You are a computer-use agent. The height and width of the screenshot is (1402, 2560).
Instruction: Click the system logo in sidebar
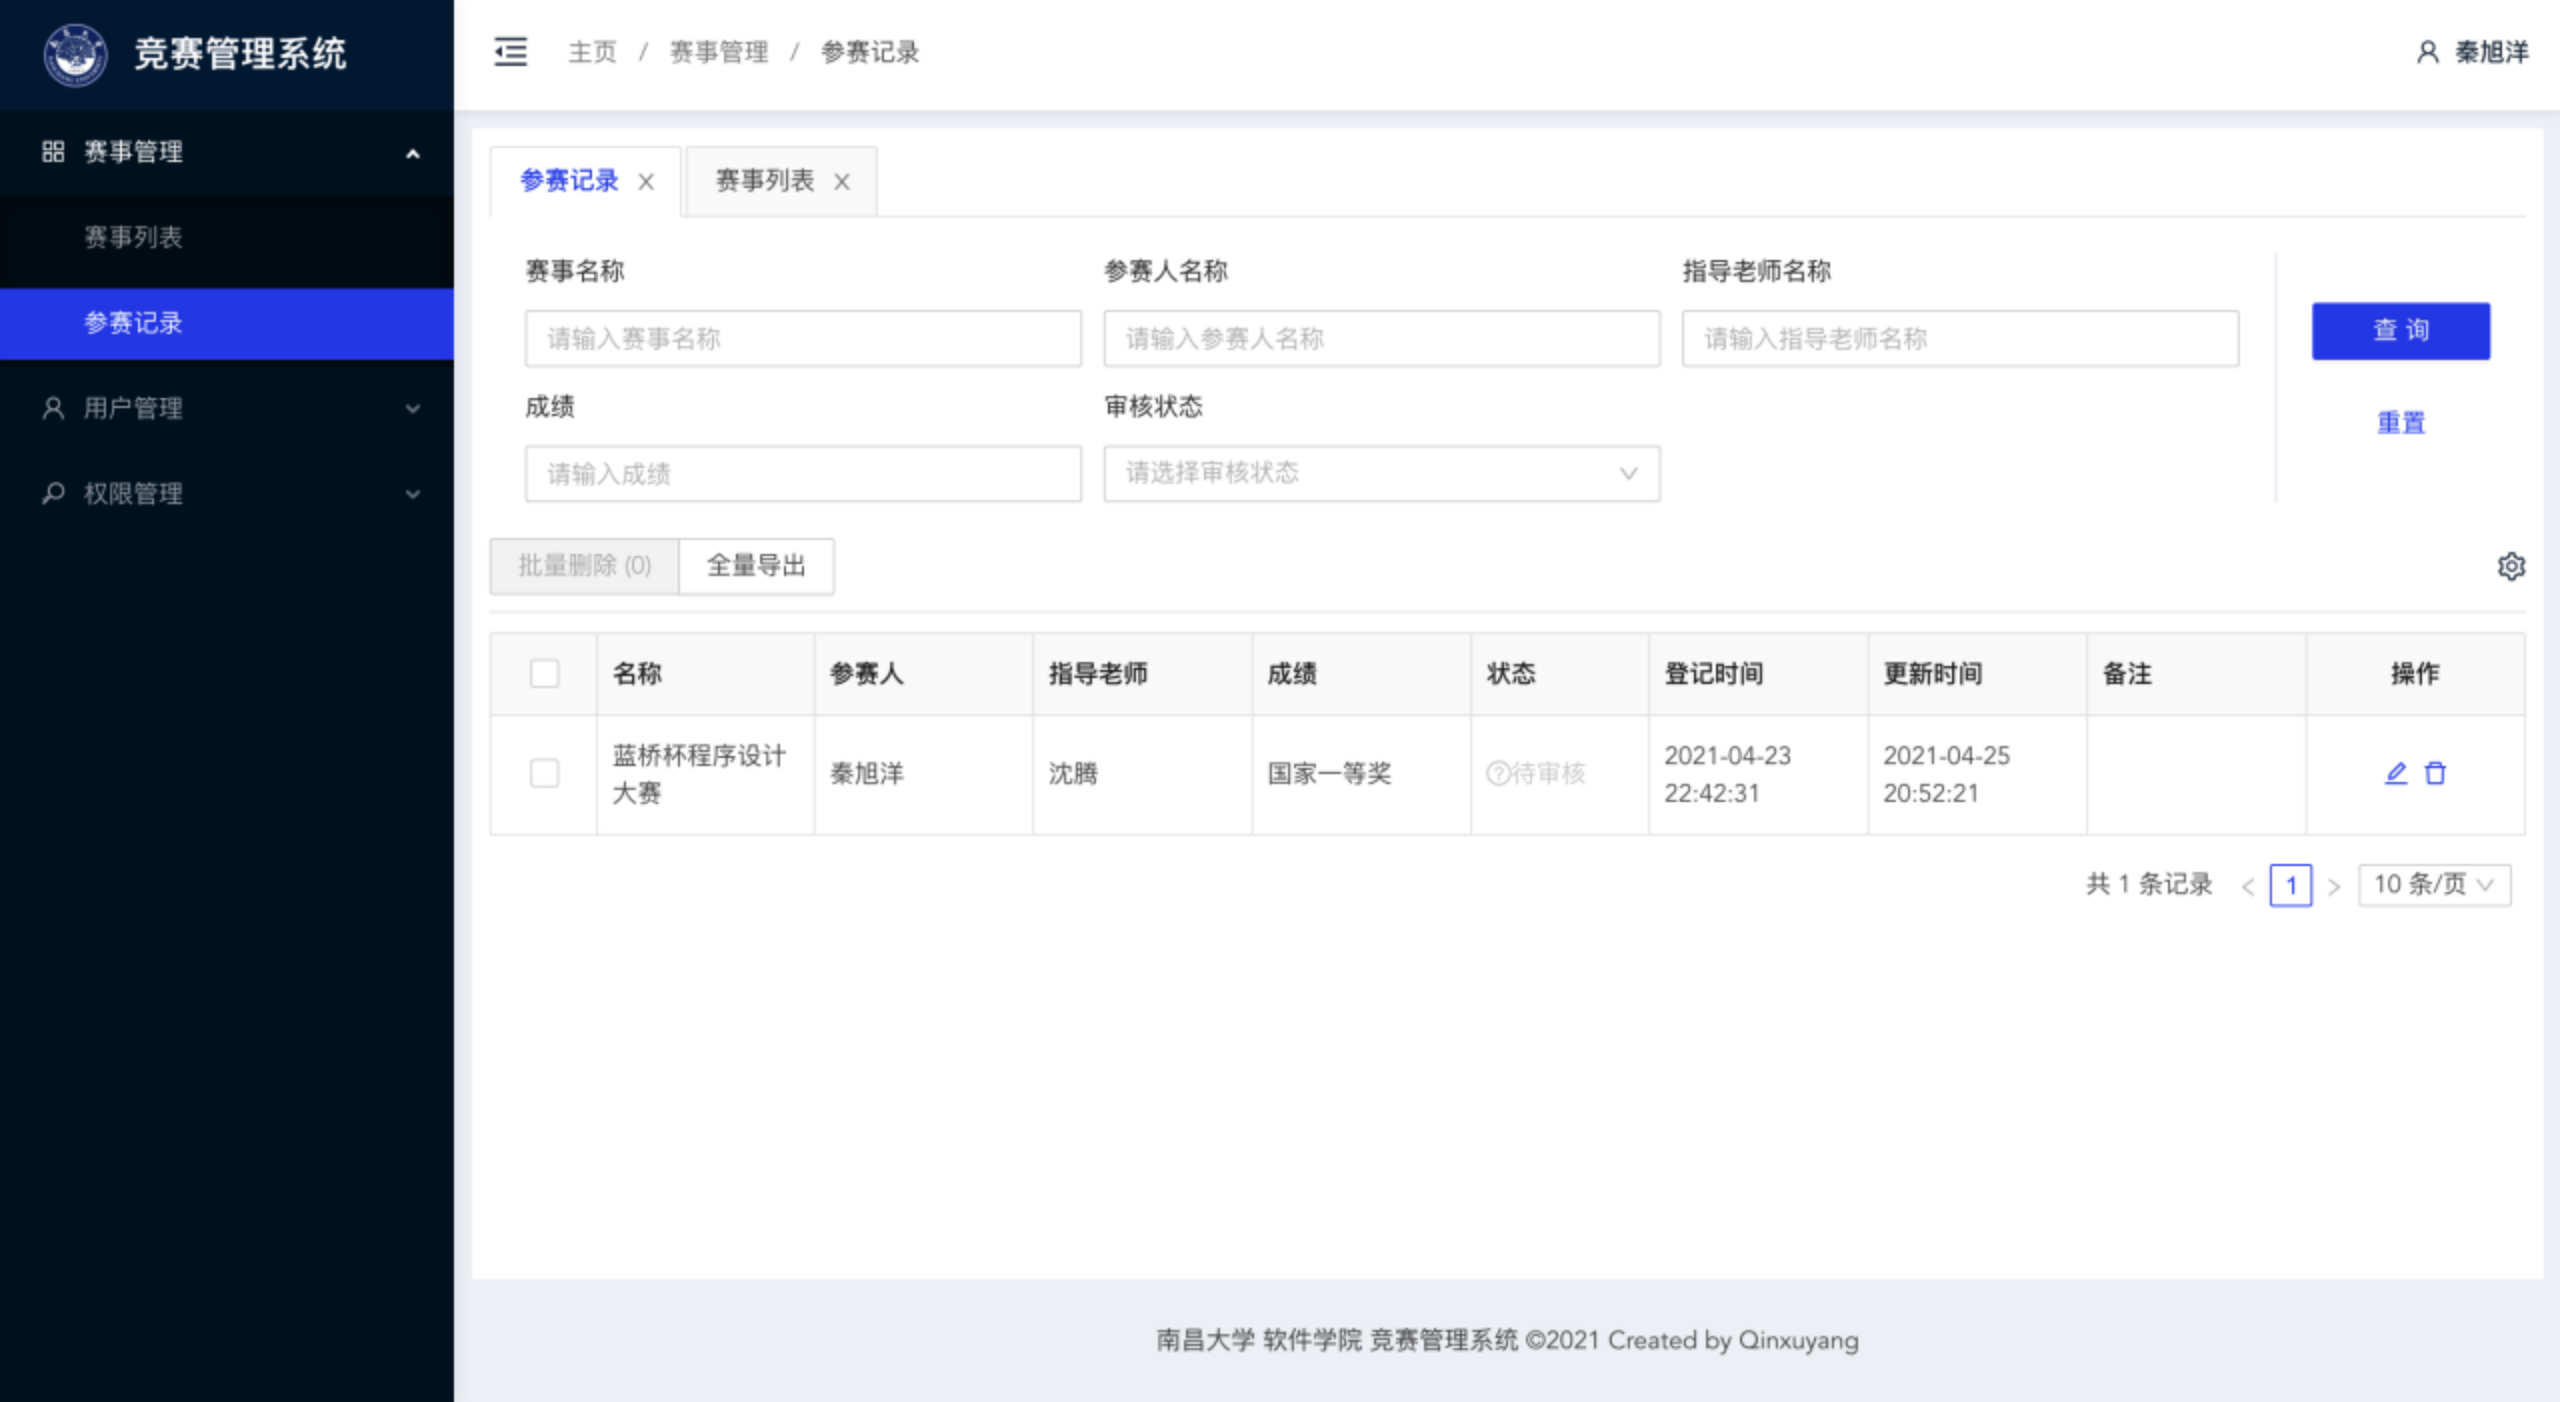[x=75, y=54]
